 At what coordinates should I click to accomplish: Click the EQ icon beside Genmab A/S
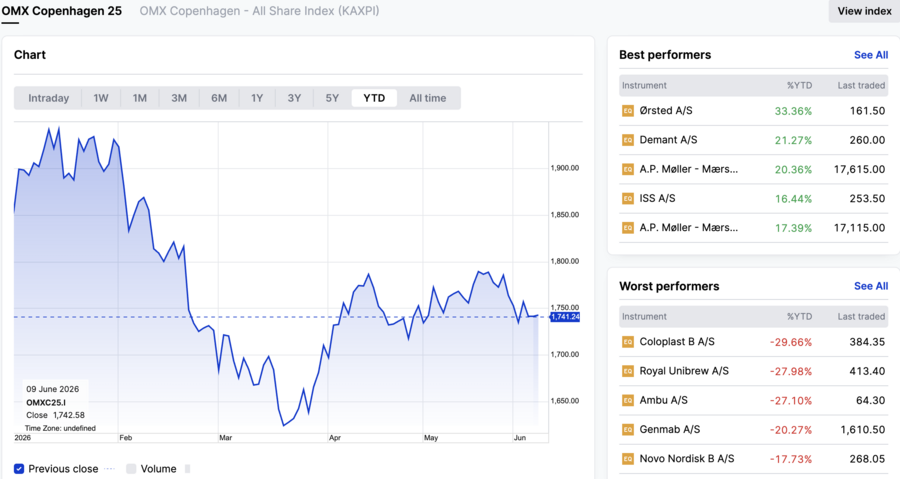point(628,430)
